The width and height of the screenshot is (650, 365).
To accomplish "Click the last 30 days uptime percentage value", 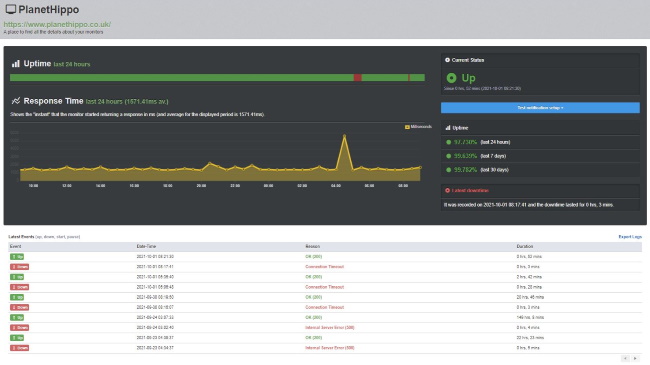I will [x=465, y=170].
